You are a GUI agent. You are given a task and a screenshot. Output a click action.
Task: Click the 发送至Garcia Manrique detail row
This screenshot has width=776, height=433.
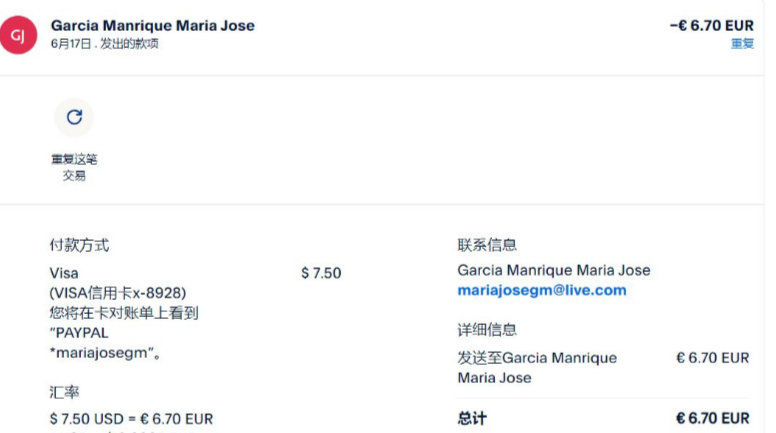pos(537,367)
